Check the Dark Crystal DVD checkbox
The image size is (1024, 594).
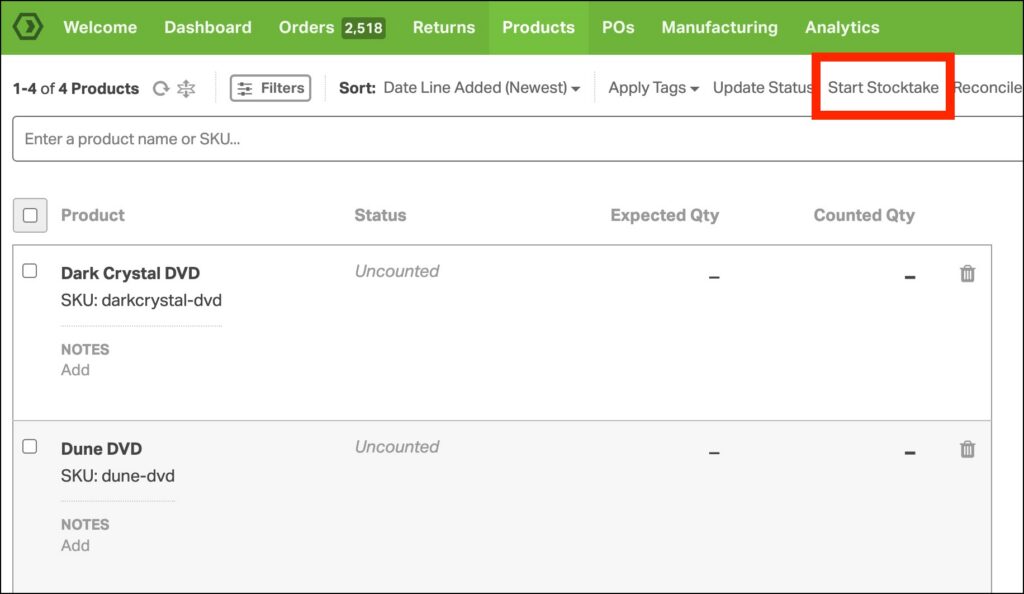point(30,271)
